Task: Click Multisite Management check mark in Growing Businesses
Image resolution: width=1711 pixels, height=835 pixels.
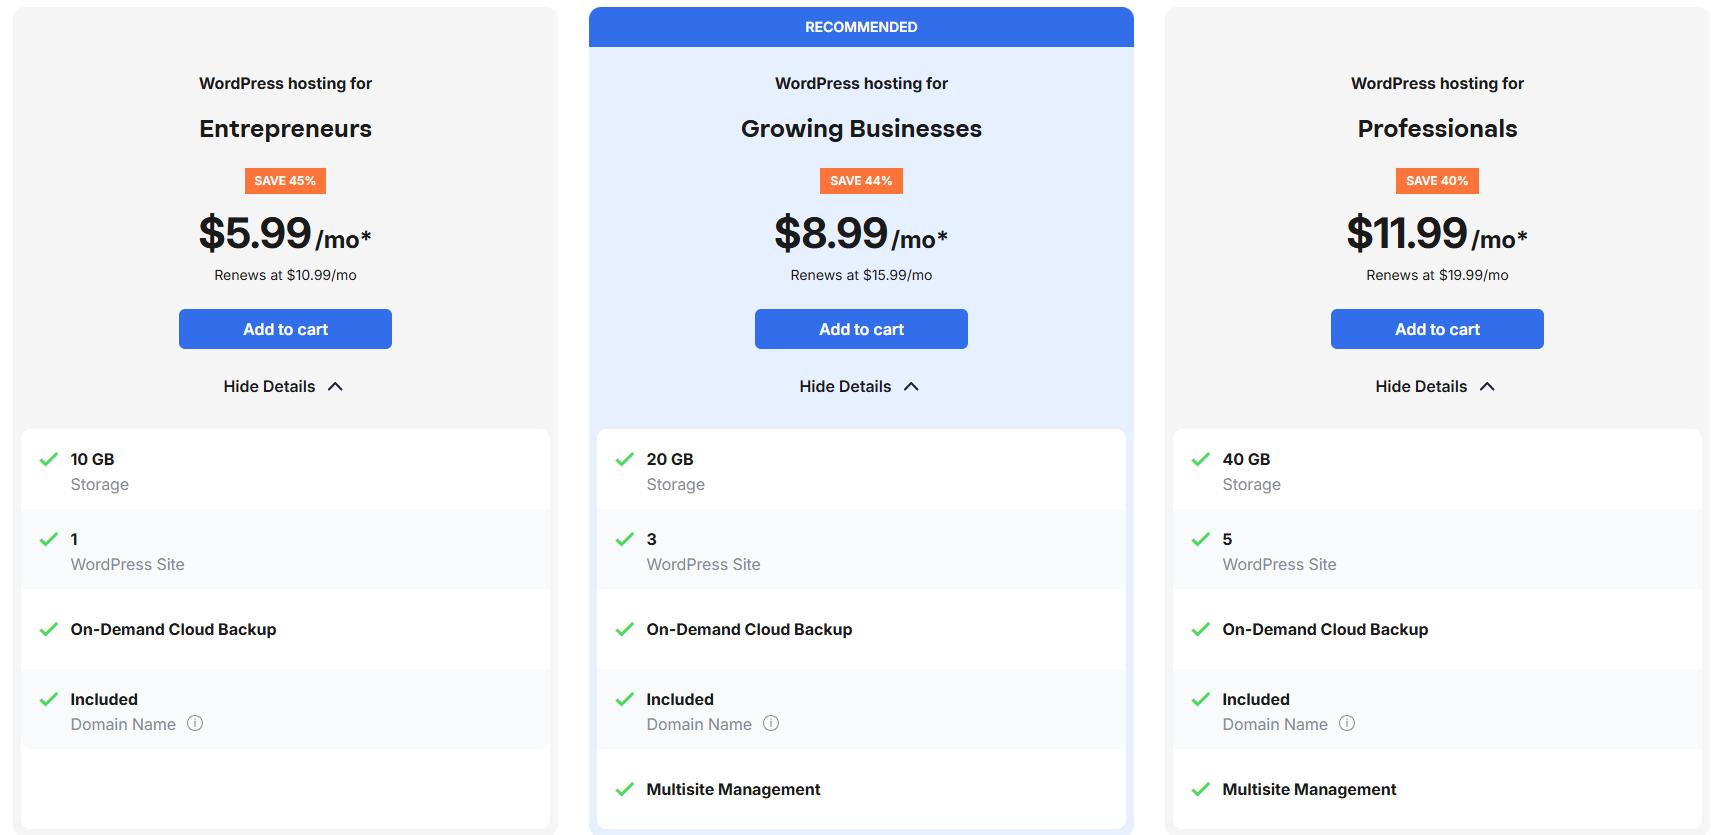Action: (625, 789)
